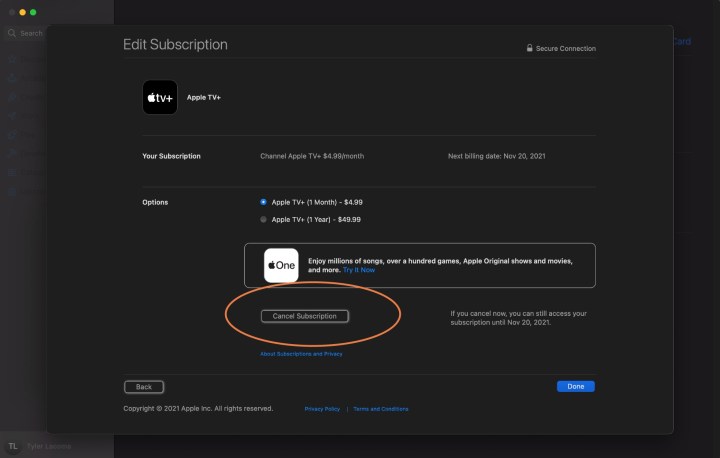Open the Terms and Conditions link
This screenshot has width=720, height=458.
point(381,409)
